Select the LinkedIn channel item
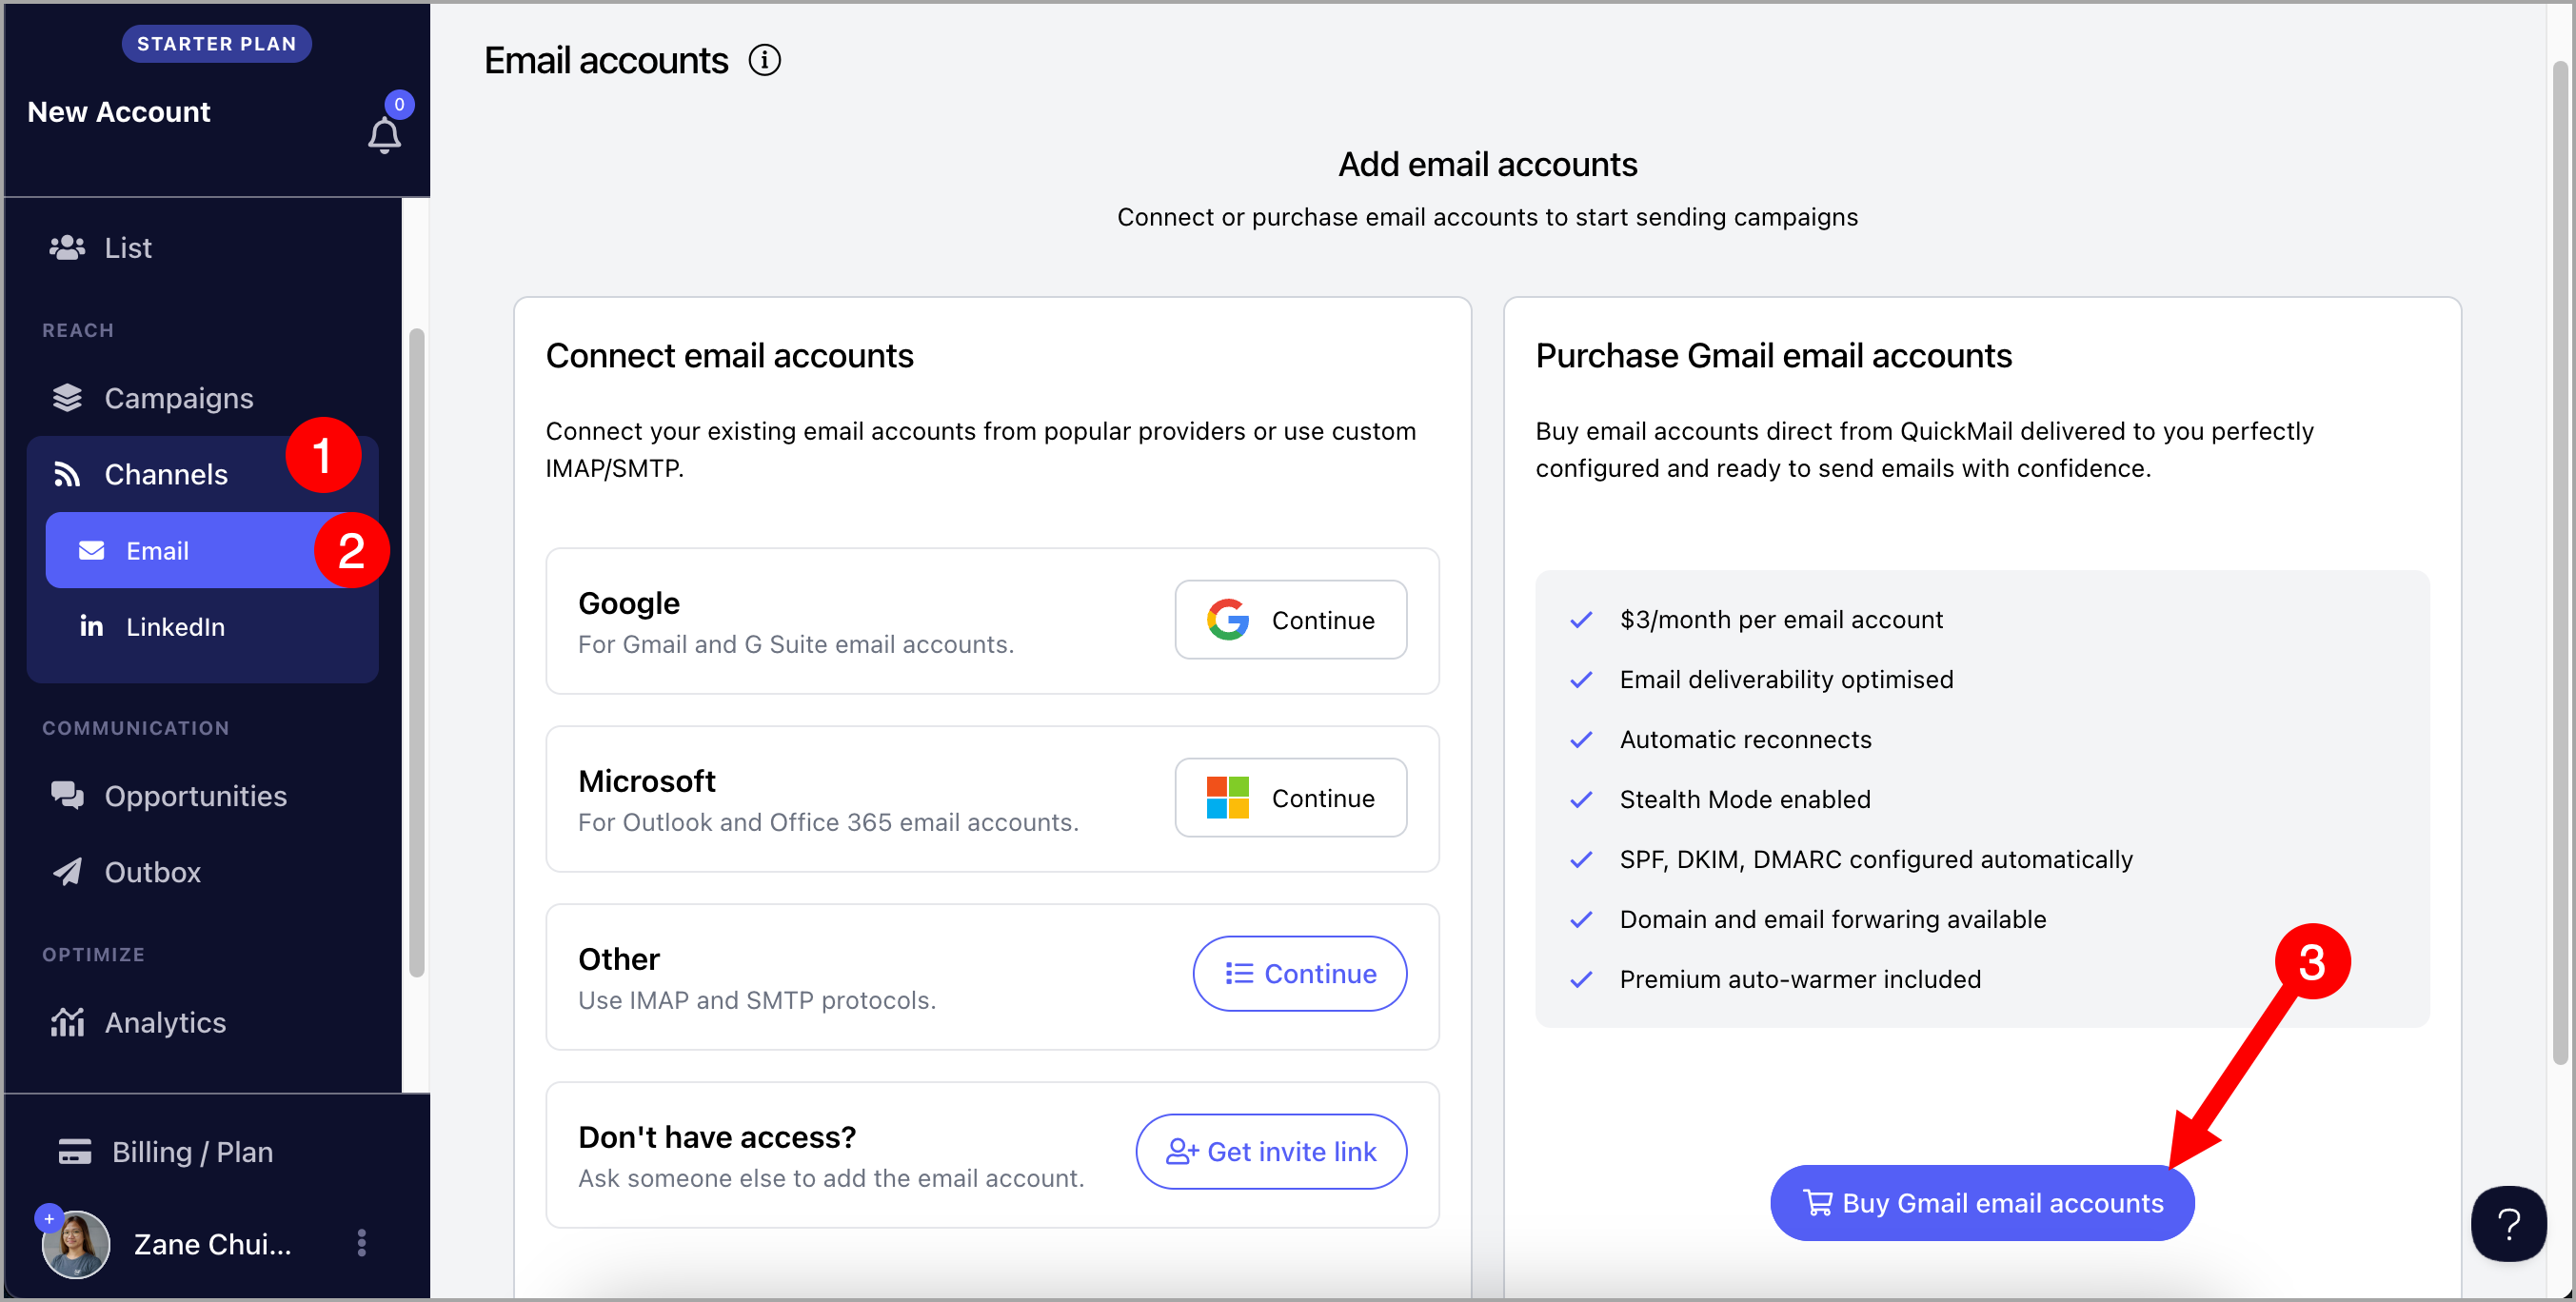This screenshot has width=2576, height=1302. (175, 627)
